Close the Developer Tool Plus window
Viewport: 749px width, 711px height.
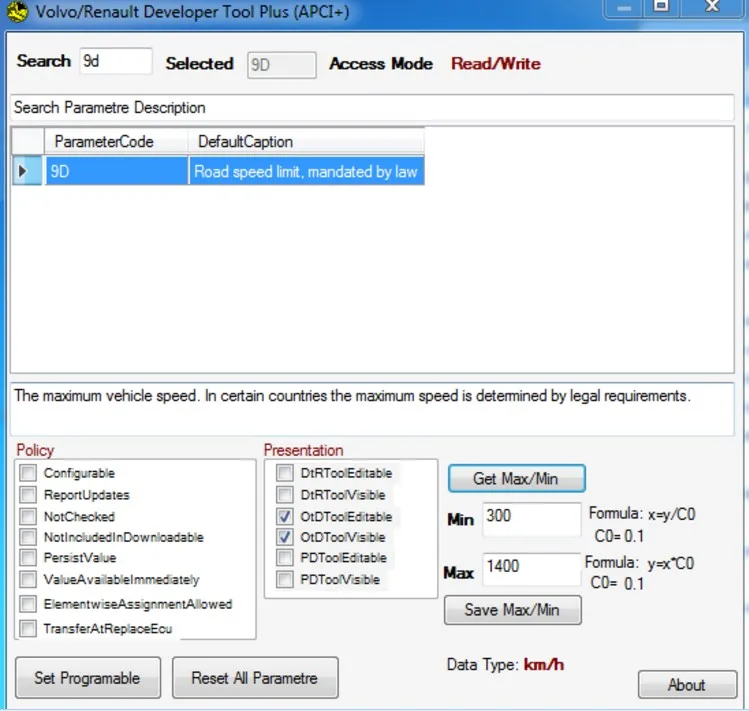712,8
